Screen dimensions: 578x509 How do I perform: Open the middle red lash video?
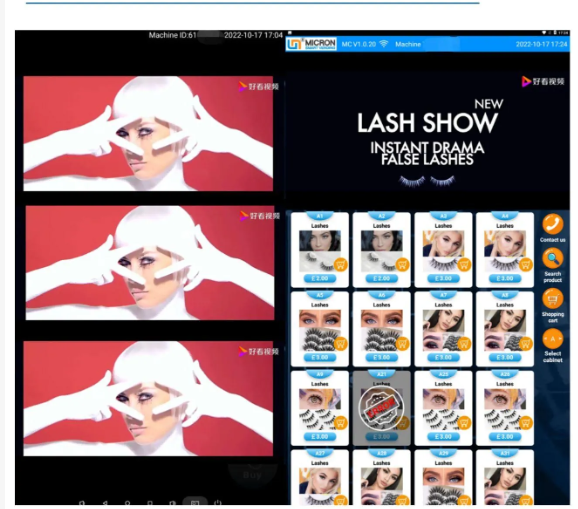tap(150, 263)
